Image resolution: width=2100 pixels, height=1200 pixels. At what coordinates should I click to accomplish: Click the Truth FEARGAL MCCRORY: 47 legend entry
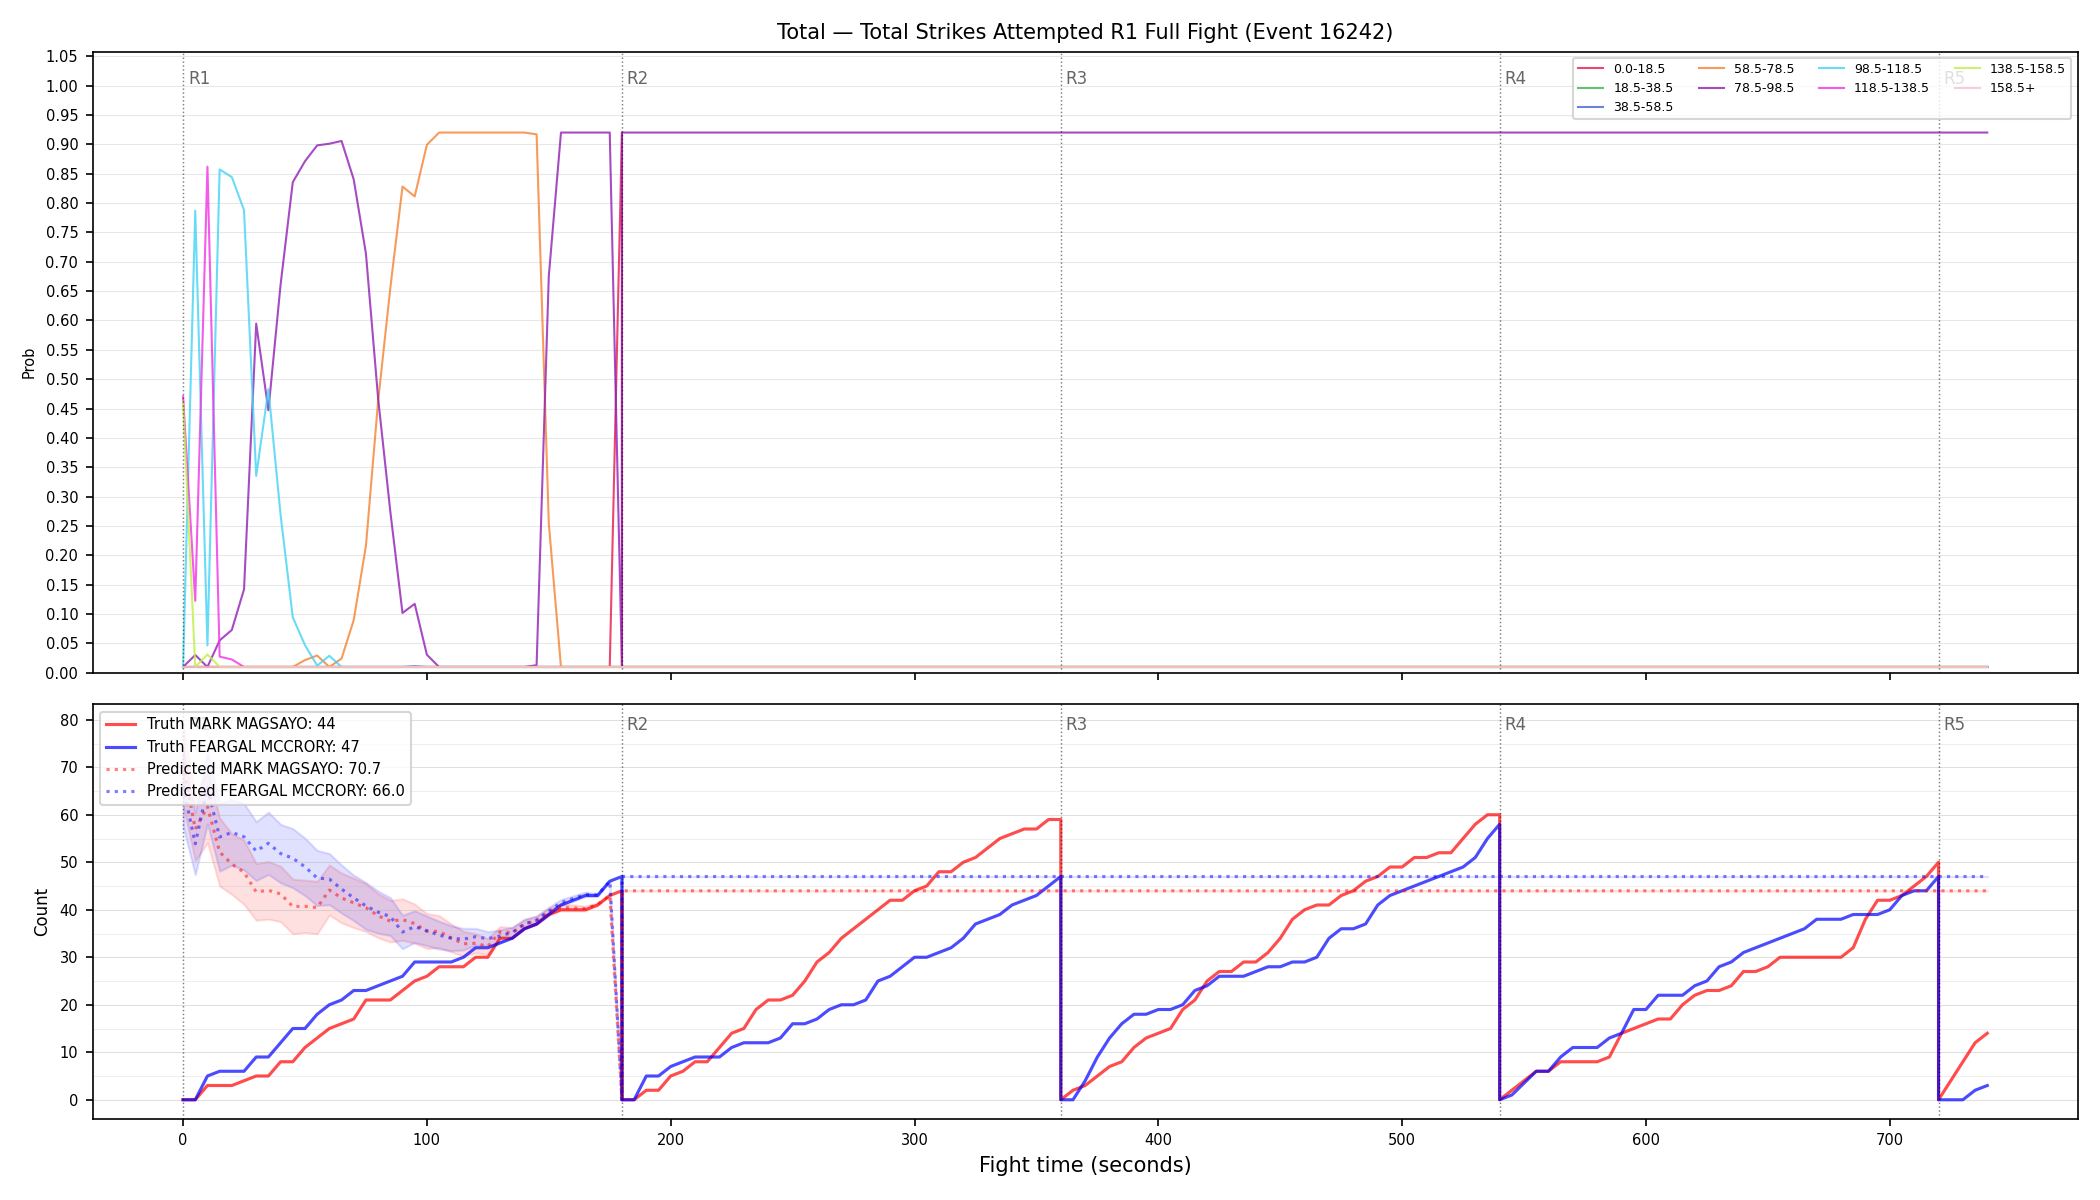tap(232, 746)
